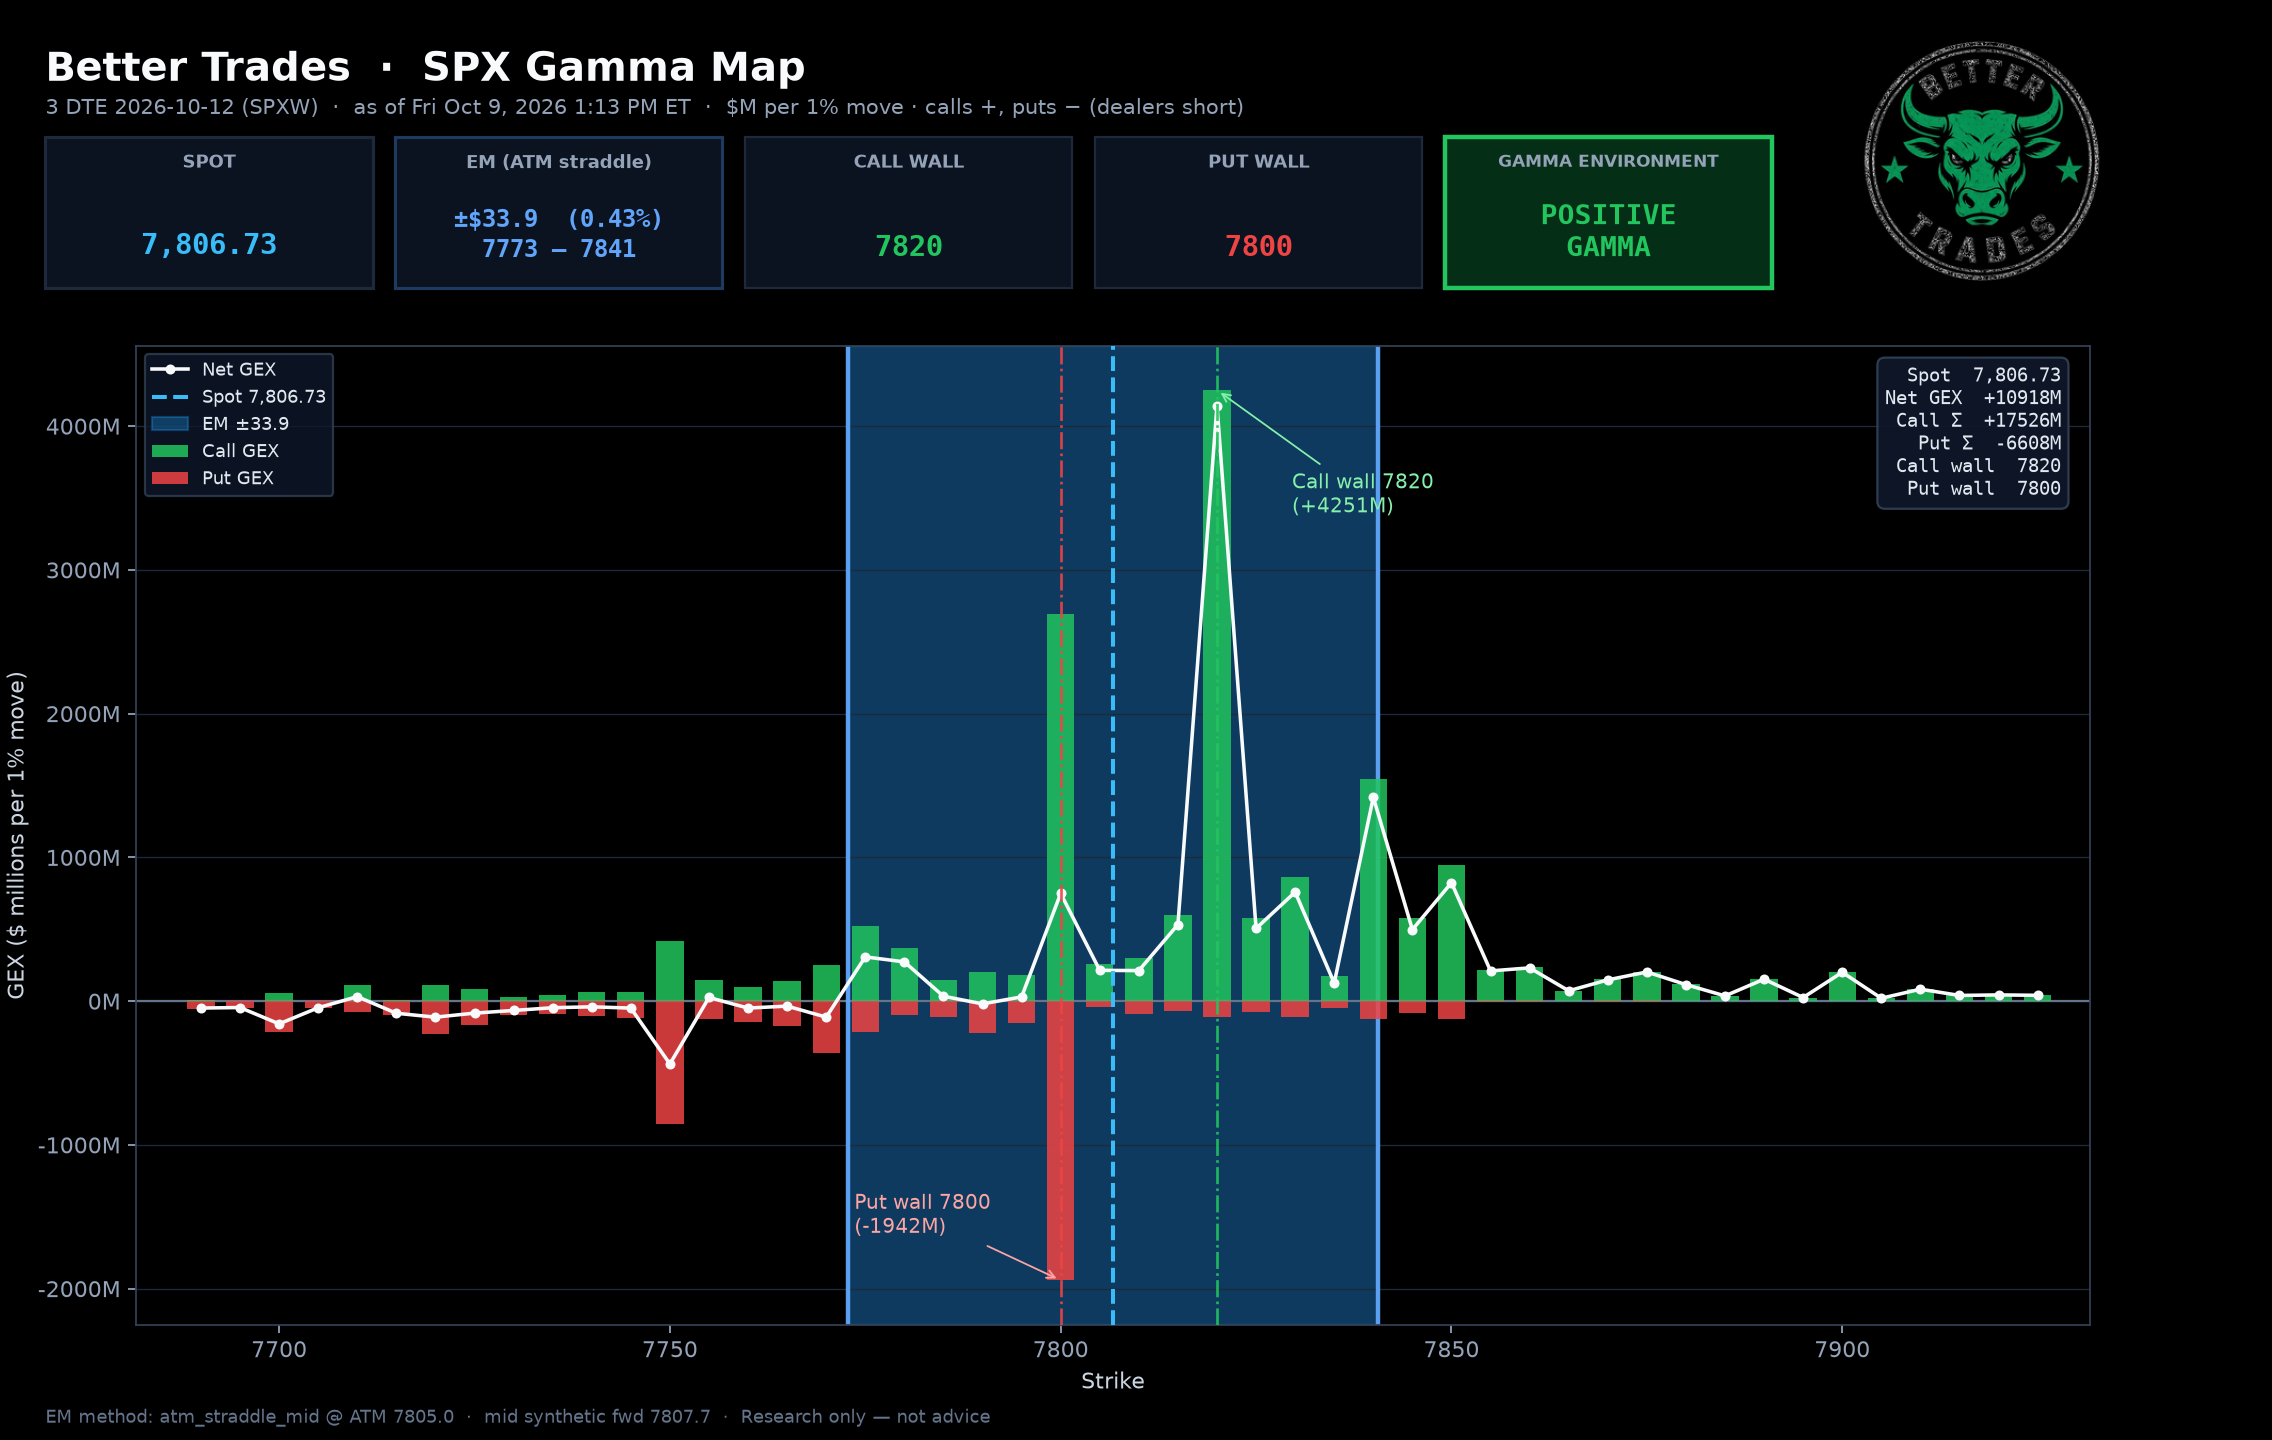Click the Net GEX +10918M summary line
This screenshot has width=2272, height=1440.
point(1973,397)
